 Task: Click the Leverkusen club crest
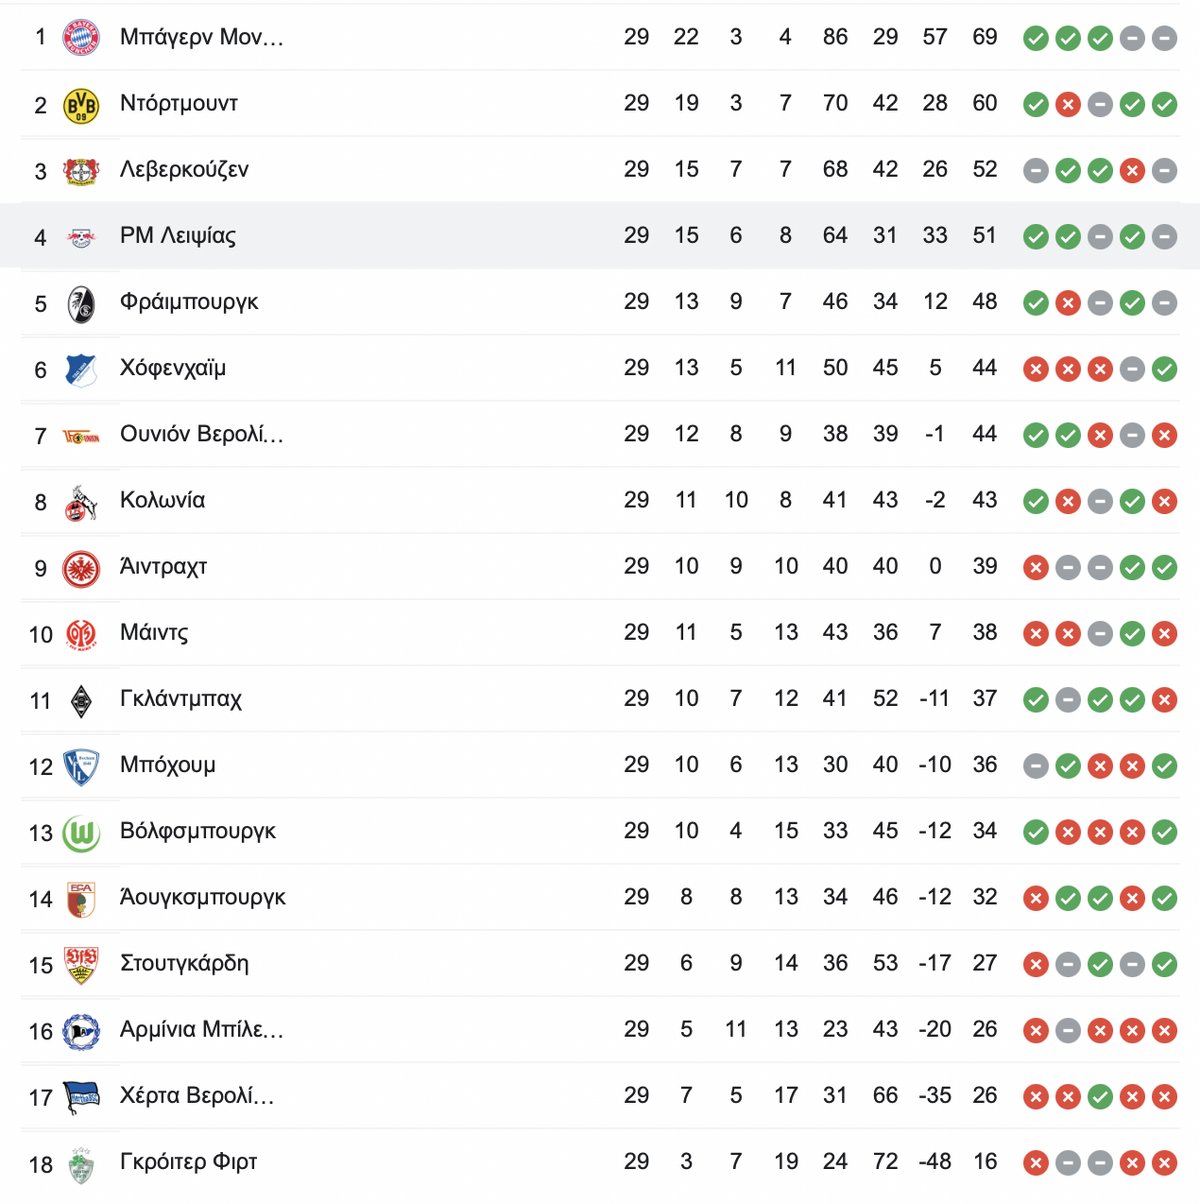(81, 170)
